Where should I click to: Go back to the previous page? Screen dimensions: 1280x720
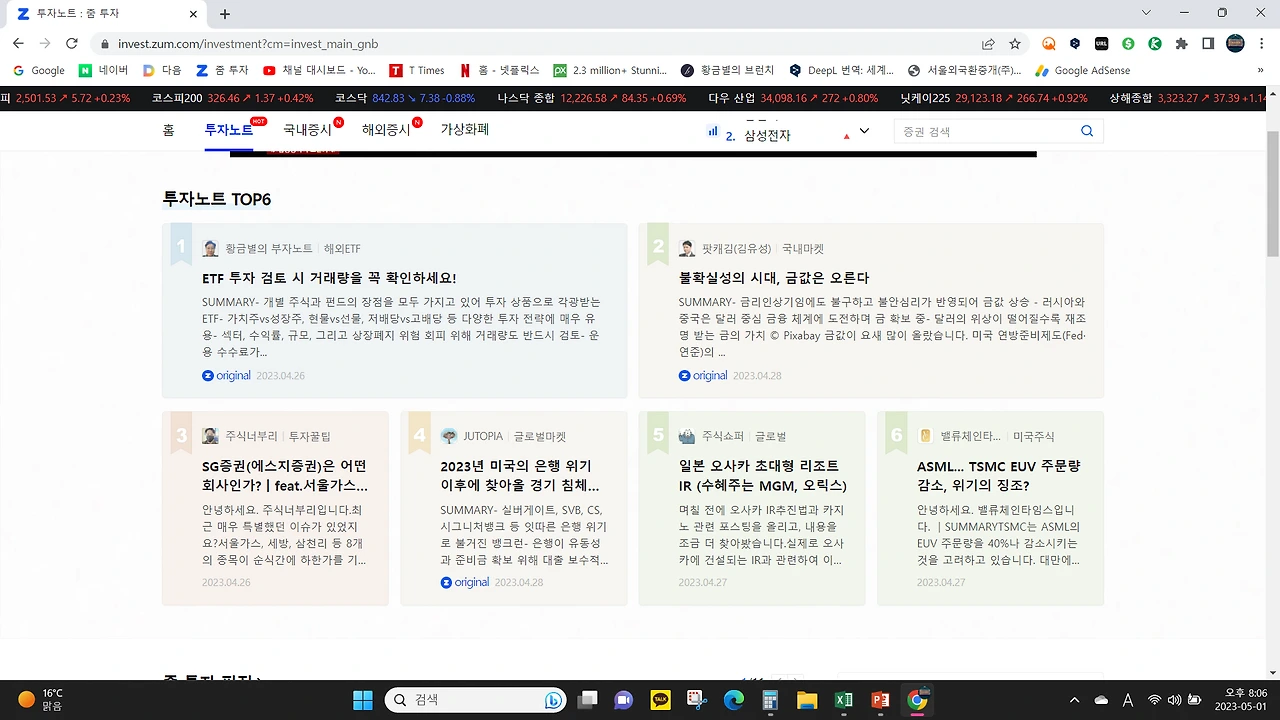[x=18, y=44]
